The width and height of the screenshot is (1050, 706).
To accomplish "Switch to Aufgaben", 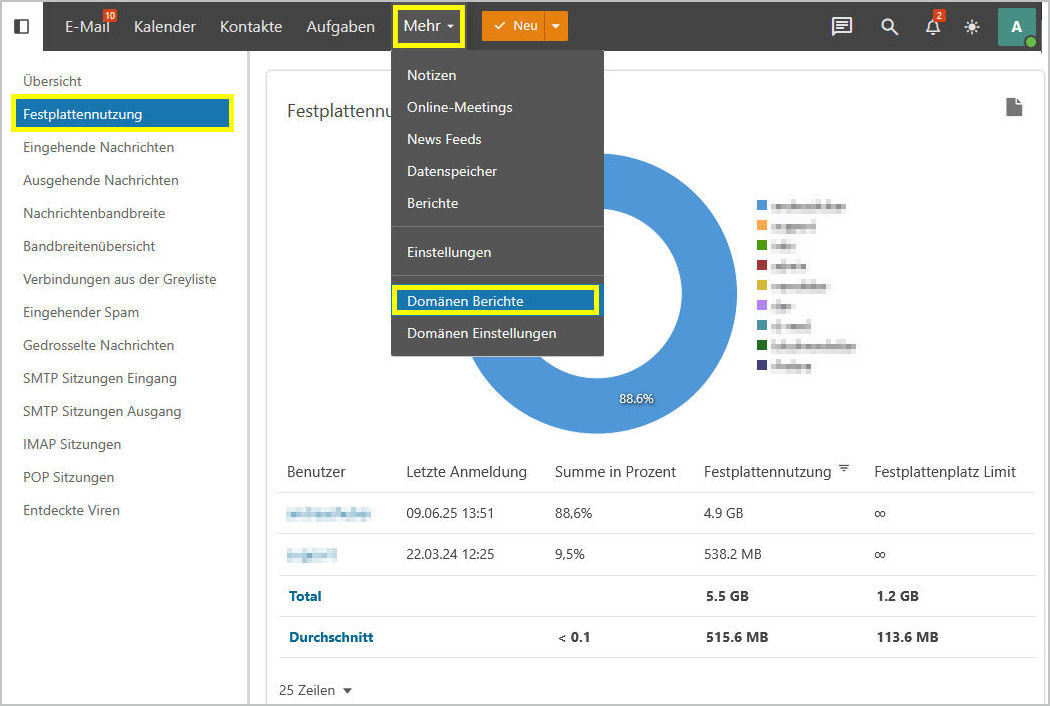I will tap(340, 27).
